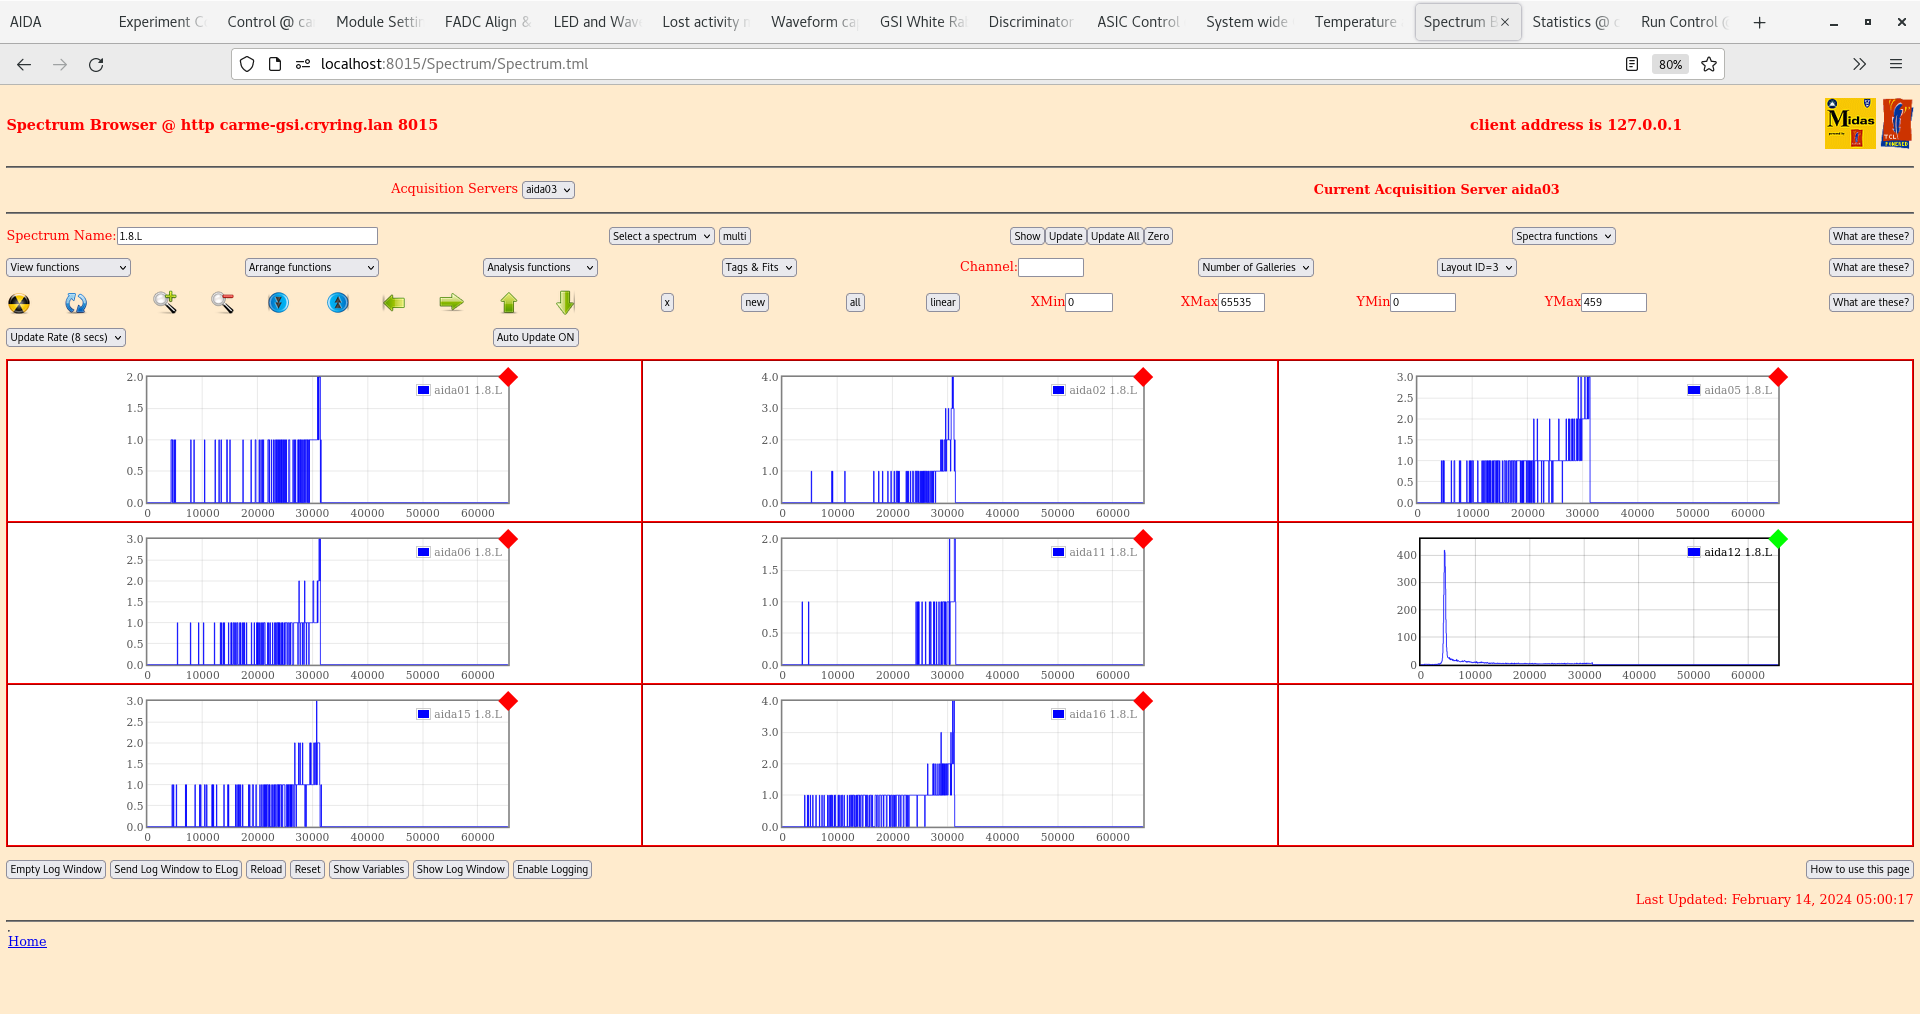Image resolution: width=1920 pixels, height=1014 pixels.
Task: Click the green up arrow icon
Action: [509, 302]
